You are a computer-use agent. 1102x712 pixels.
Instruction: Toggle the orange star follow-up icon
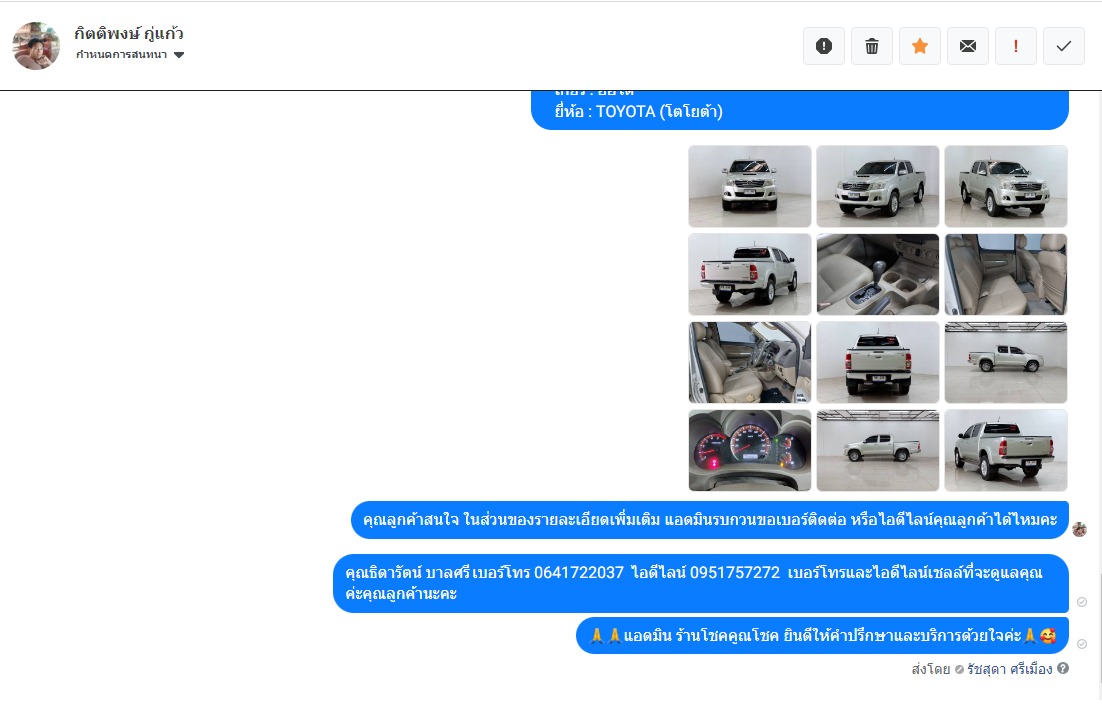920,46
